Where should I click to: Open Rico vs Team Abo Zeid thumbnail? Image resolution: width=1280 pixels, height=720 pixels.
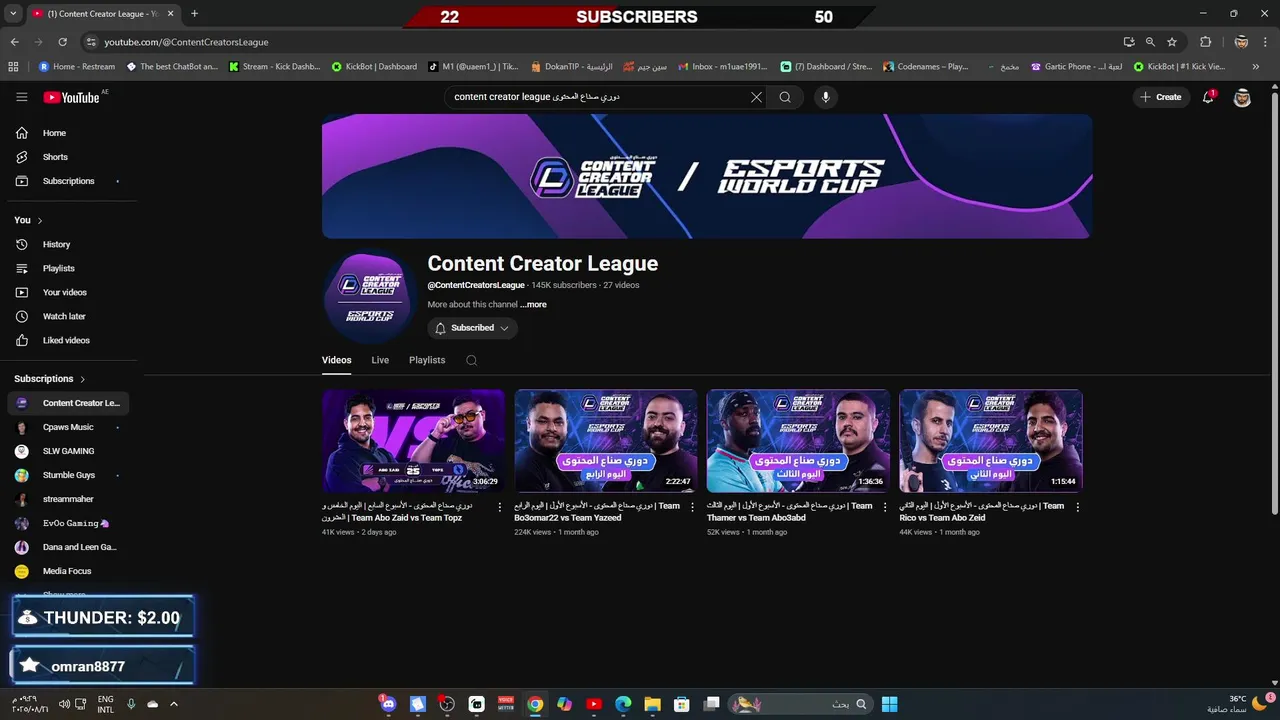click(x=990, y=441)
